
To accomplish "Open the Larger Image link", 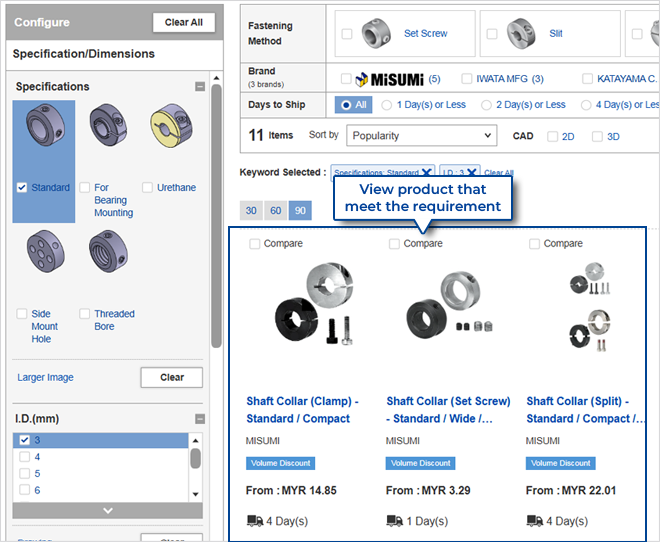I will pyautogui.click(x=45, y=377).
